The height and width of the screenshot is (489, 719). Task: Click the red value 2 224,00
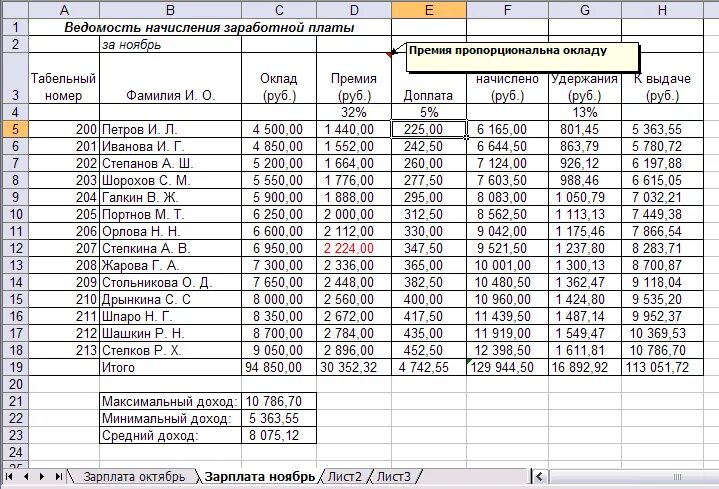pos(354,248)
